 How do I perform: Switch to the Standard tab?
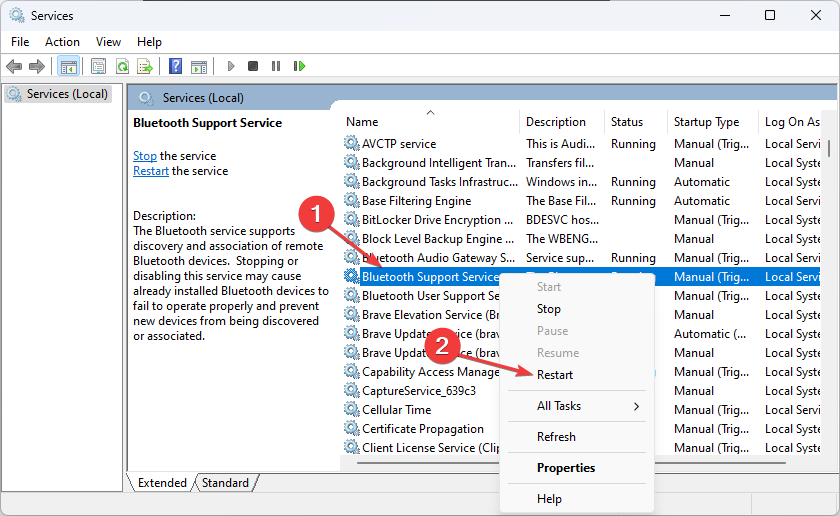(x=225, y=483)
